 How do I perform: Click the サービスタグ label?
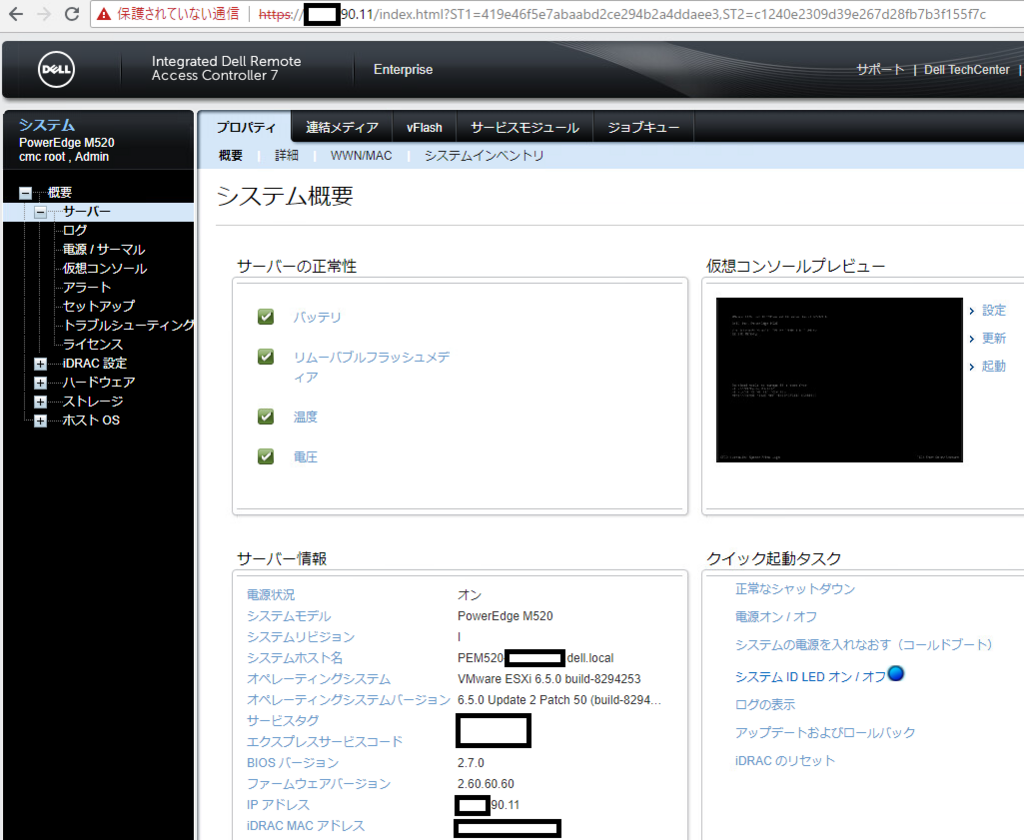283,720
